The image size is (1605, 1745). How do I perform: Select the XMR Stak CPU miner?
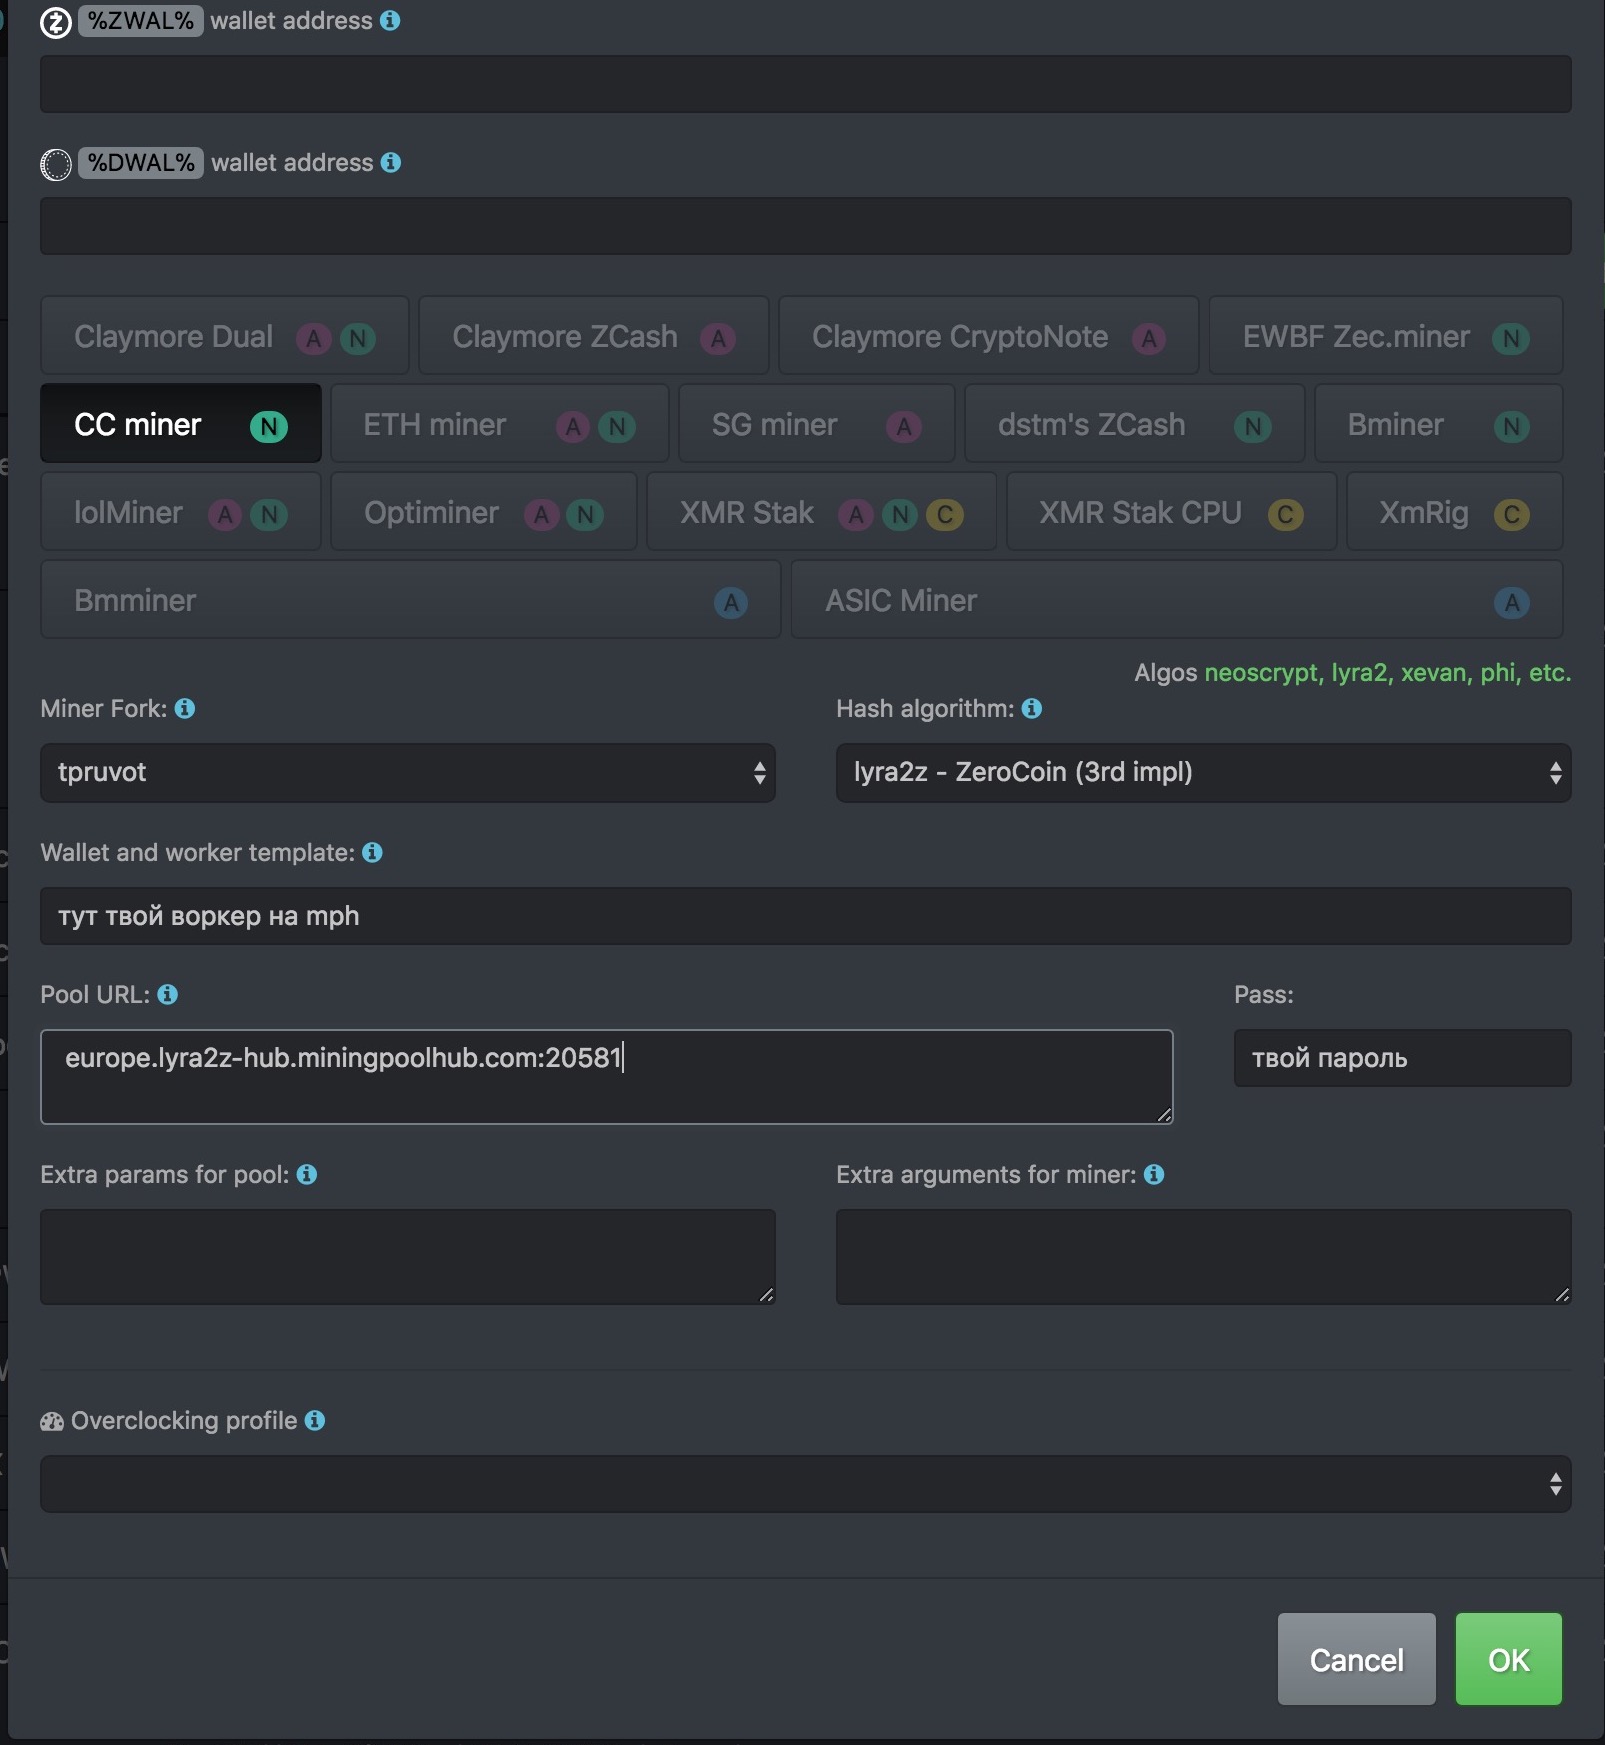[1172, 512]
